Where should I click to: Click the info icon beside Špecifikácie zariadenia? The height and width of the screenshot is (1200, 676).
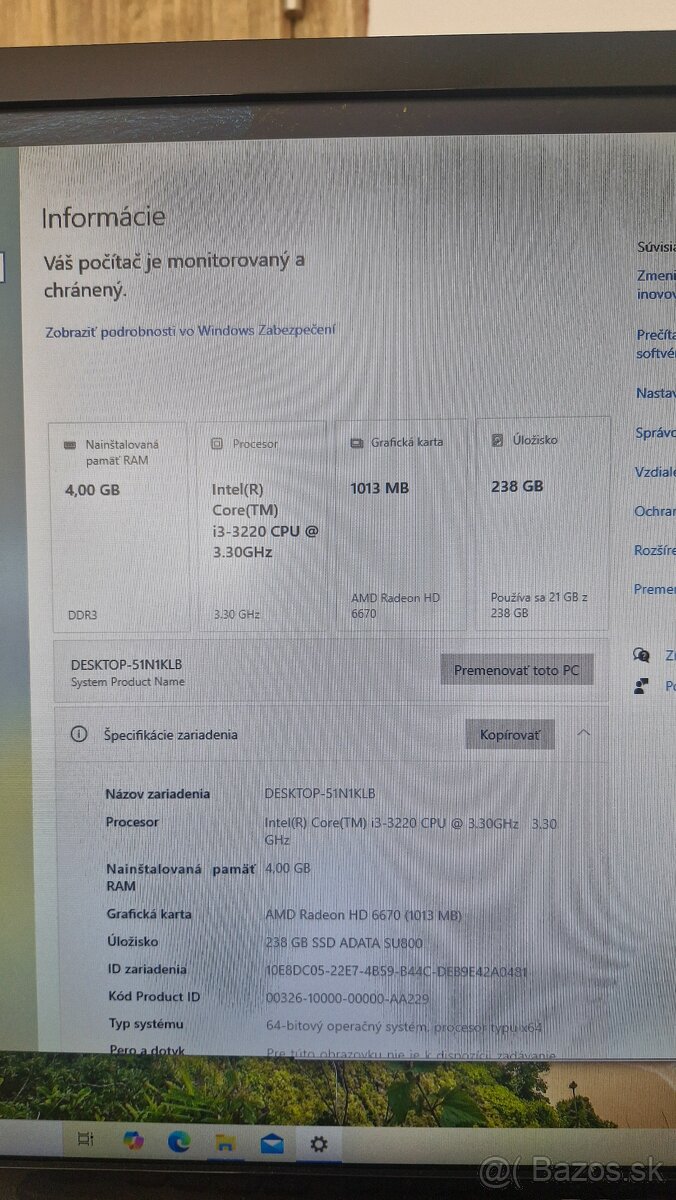click(79, 734)
